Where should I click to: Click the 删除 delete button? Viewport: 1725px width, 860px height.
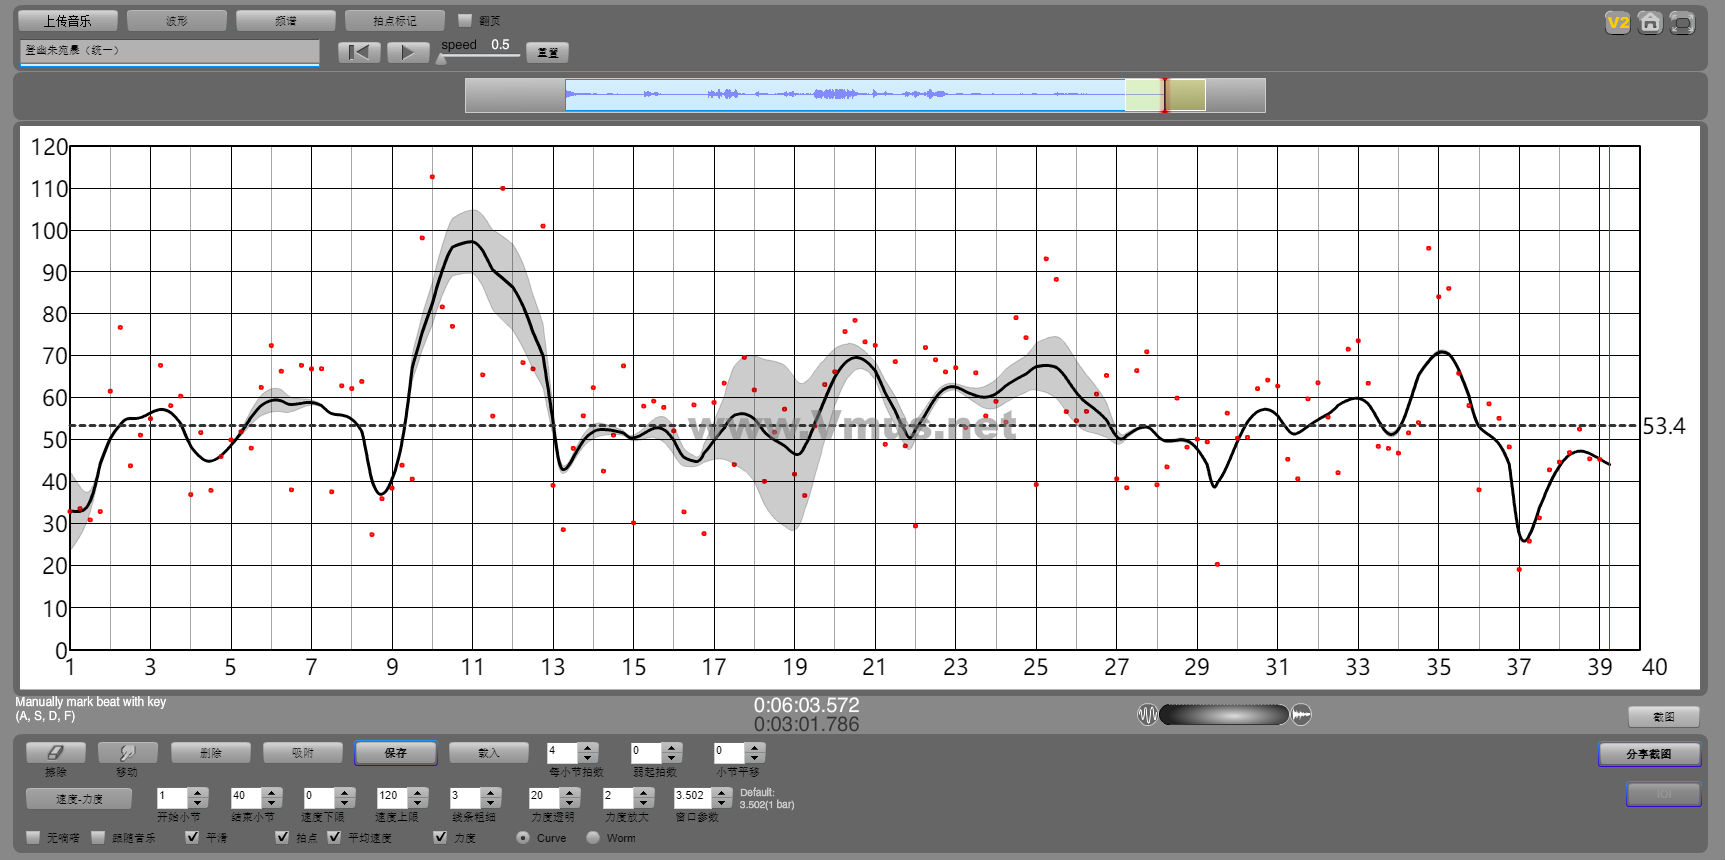(211, 752)
